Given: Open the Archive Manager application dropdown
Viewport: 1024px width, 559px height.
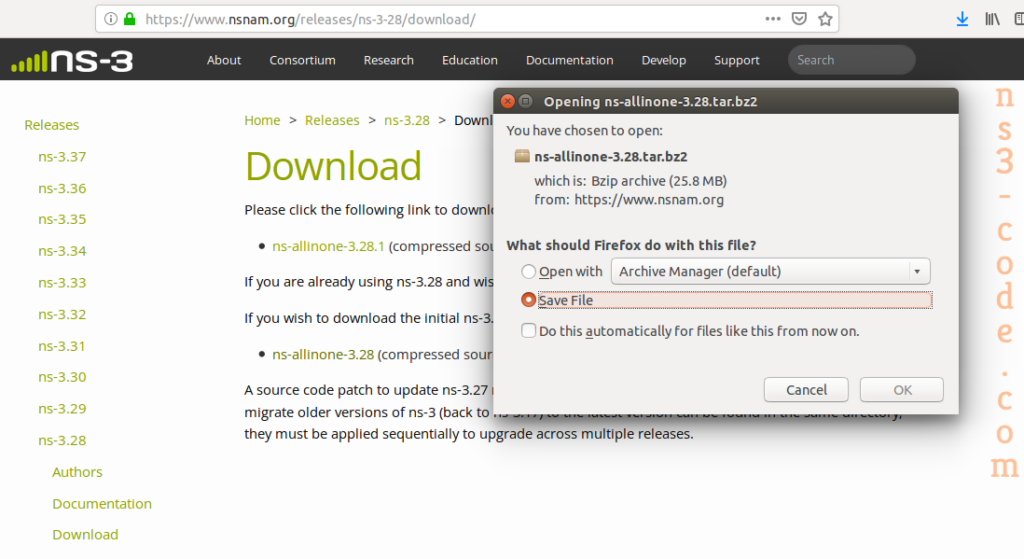Looking at the screenshot, I should point(771,271).
